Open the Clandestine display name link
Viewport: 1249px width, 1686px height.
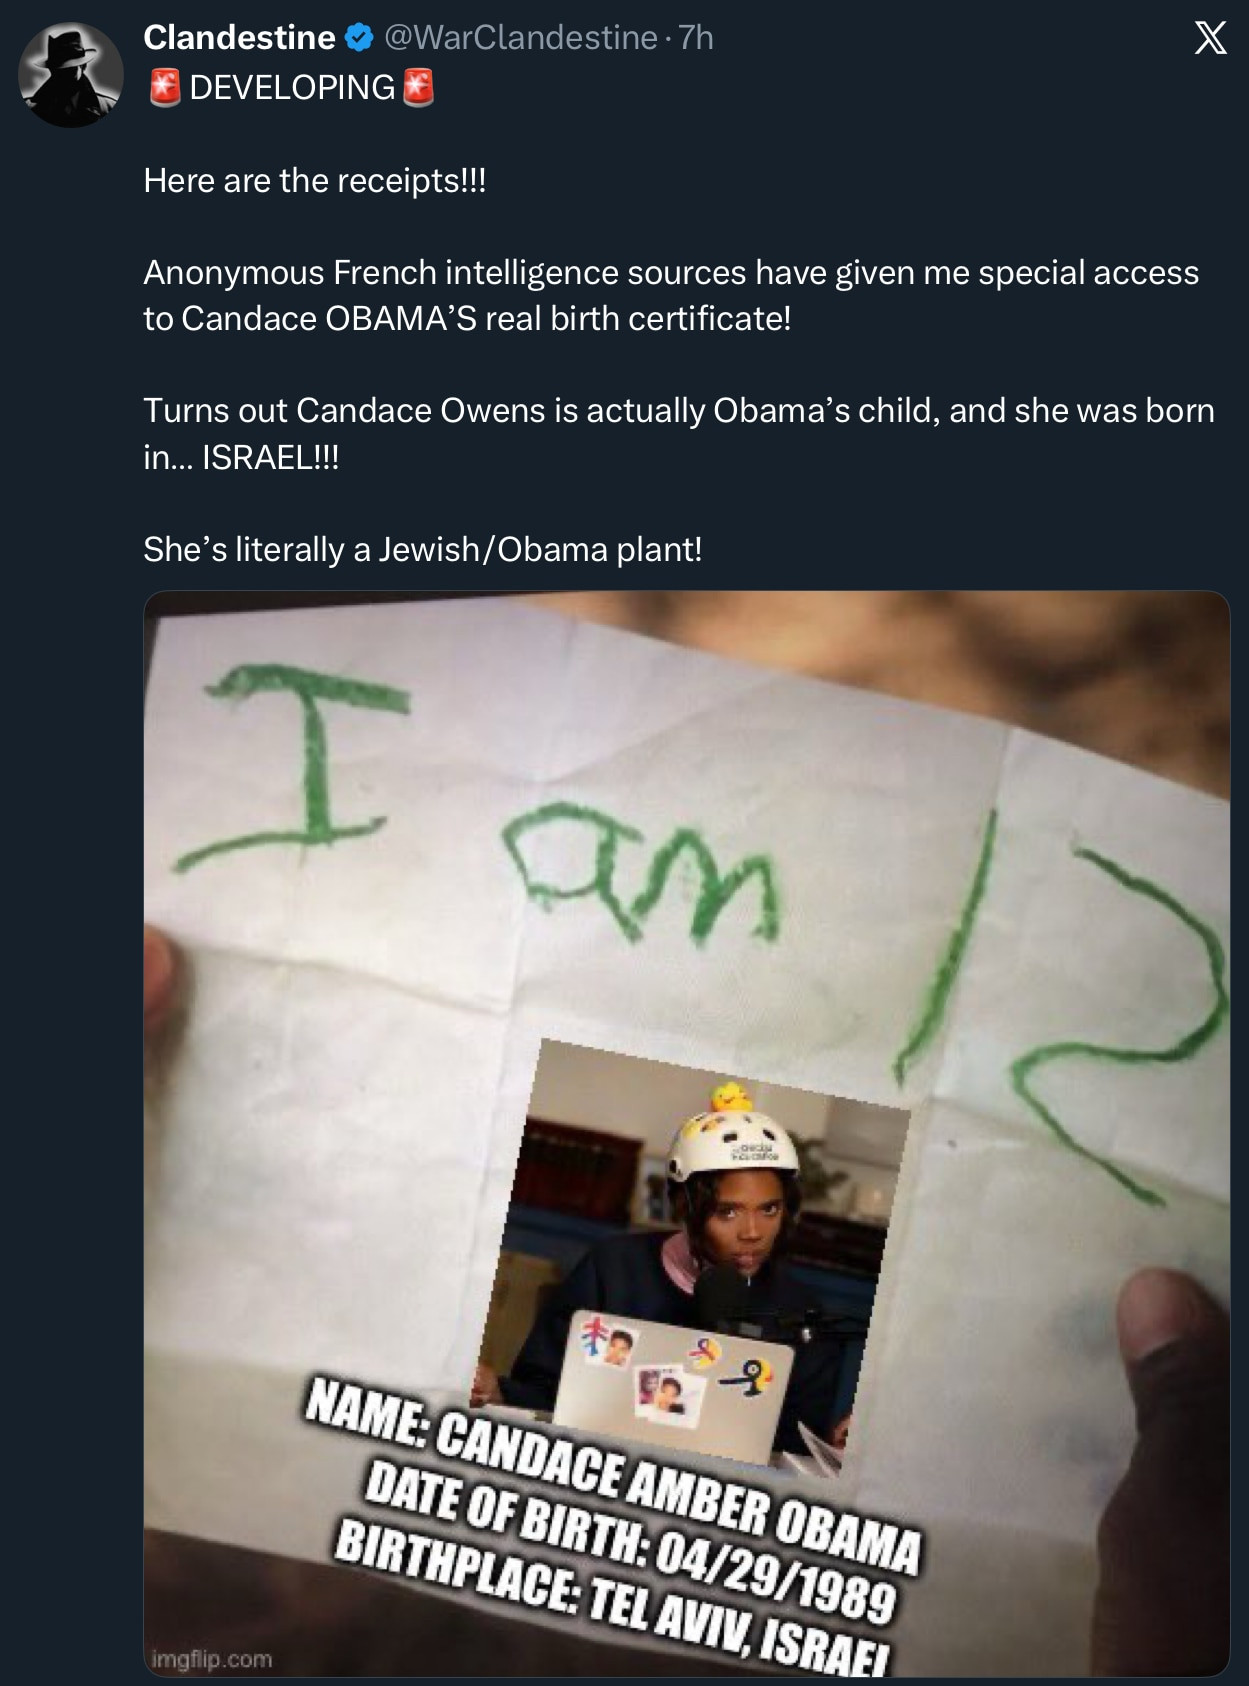coord(239,38)
